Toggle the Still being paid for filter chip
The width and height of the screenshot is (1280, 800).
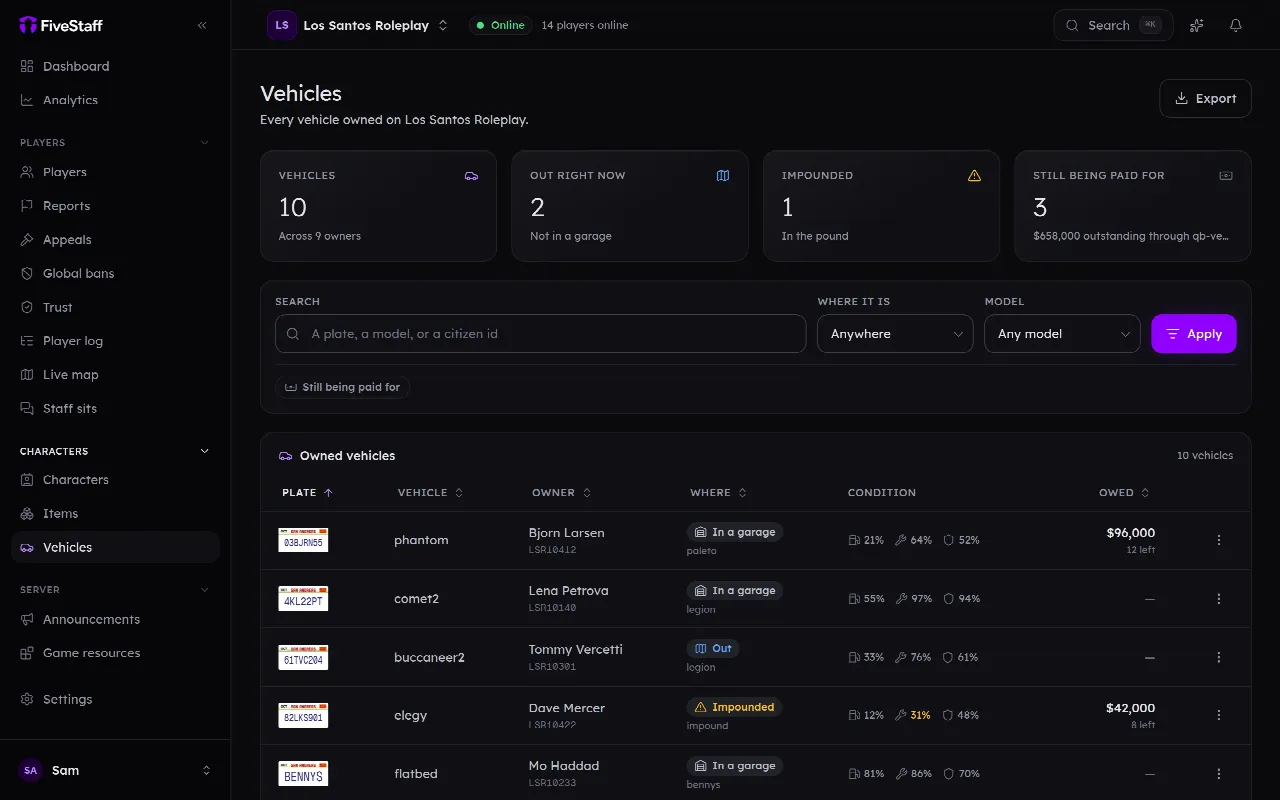342,387
